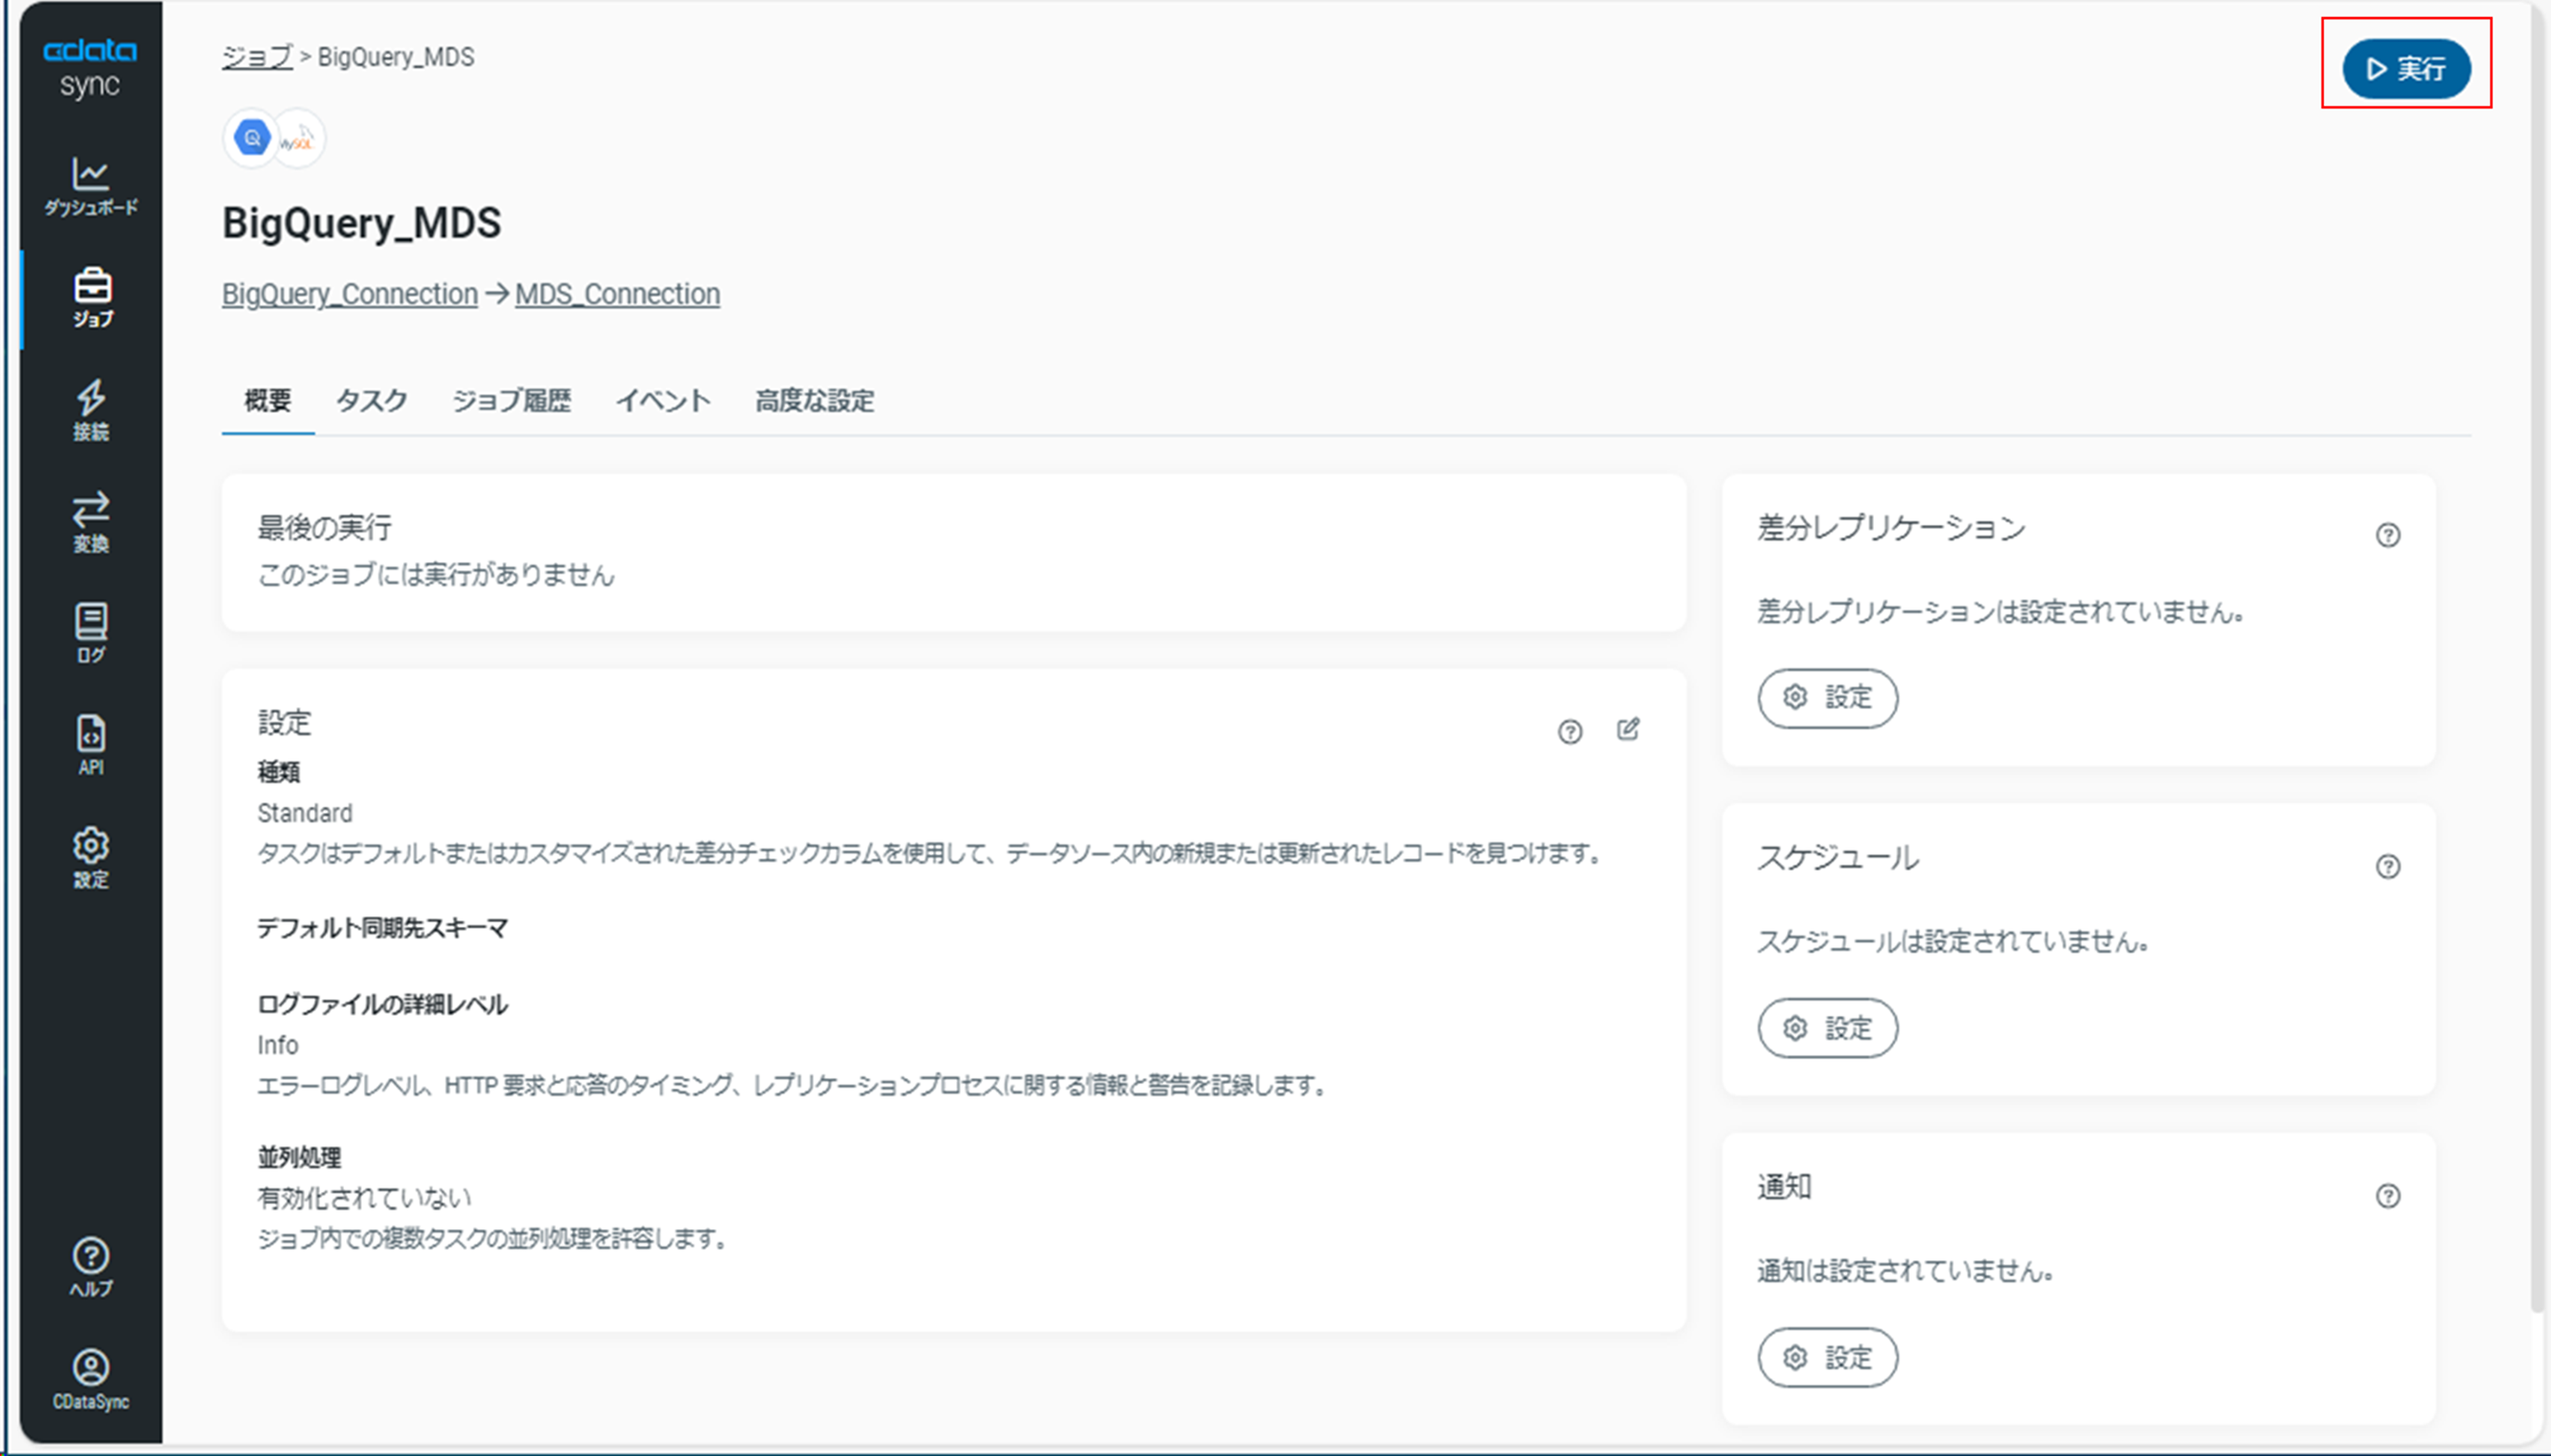Click the 並列処理 label
Screen dimensions: 2551x1456
[299, 1158]
